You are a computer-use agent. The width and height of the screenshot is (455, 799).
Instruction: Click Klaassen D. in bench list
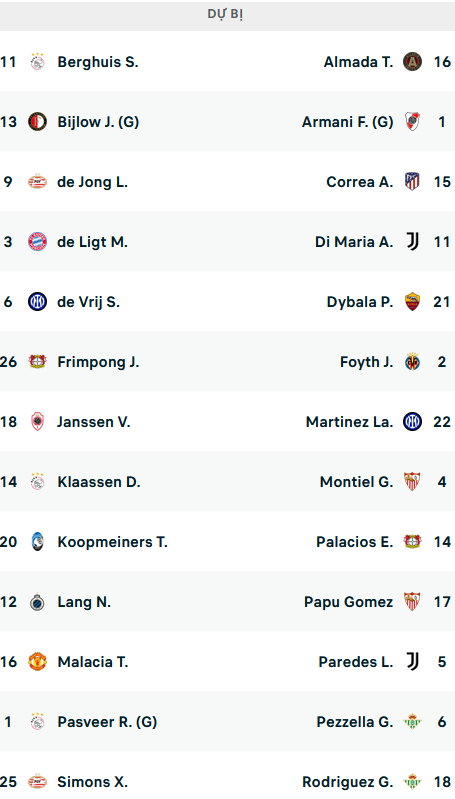pyautogui.click(x=99, y=482)
